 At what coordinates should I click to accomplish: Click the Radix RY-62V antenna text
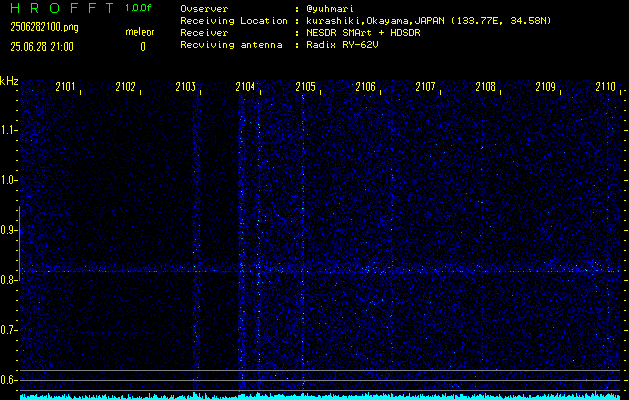coord(342,45)
